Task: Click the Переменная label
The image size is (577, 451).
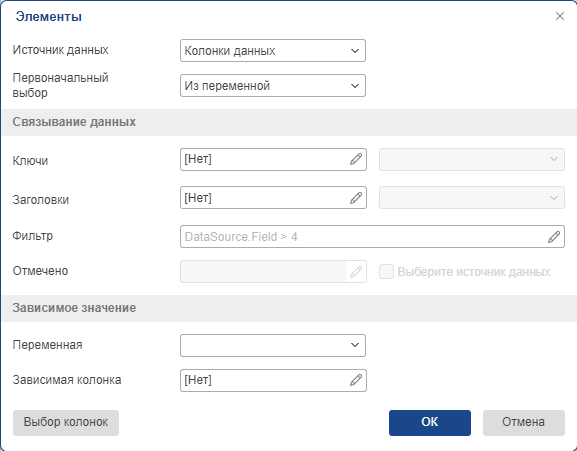Action: tap(47, 345)
